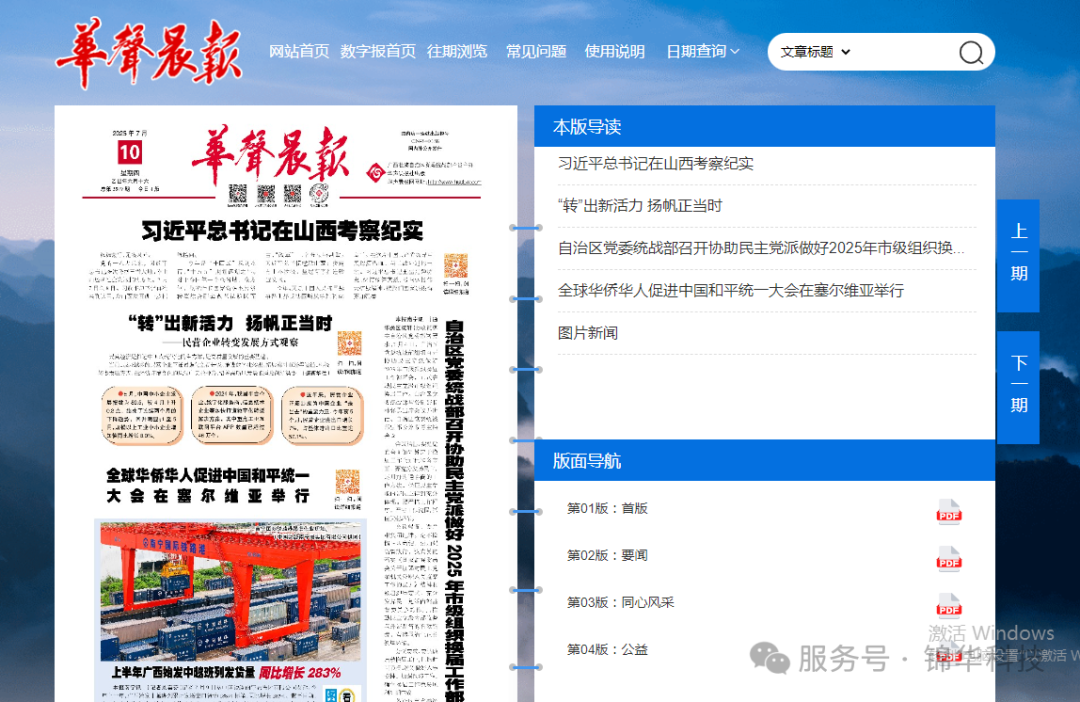Open 常见问题 page

(536, 51)
